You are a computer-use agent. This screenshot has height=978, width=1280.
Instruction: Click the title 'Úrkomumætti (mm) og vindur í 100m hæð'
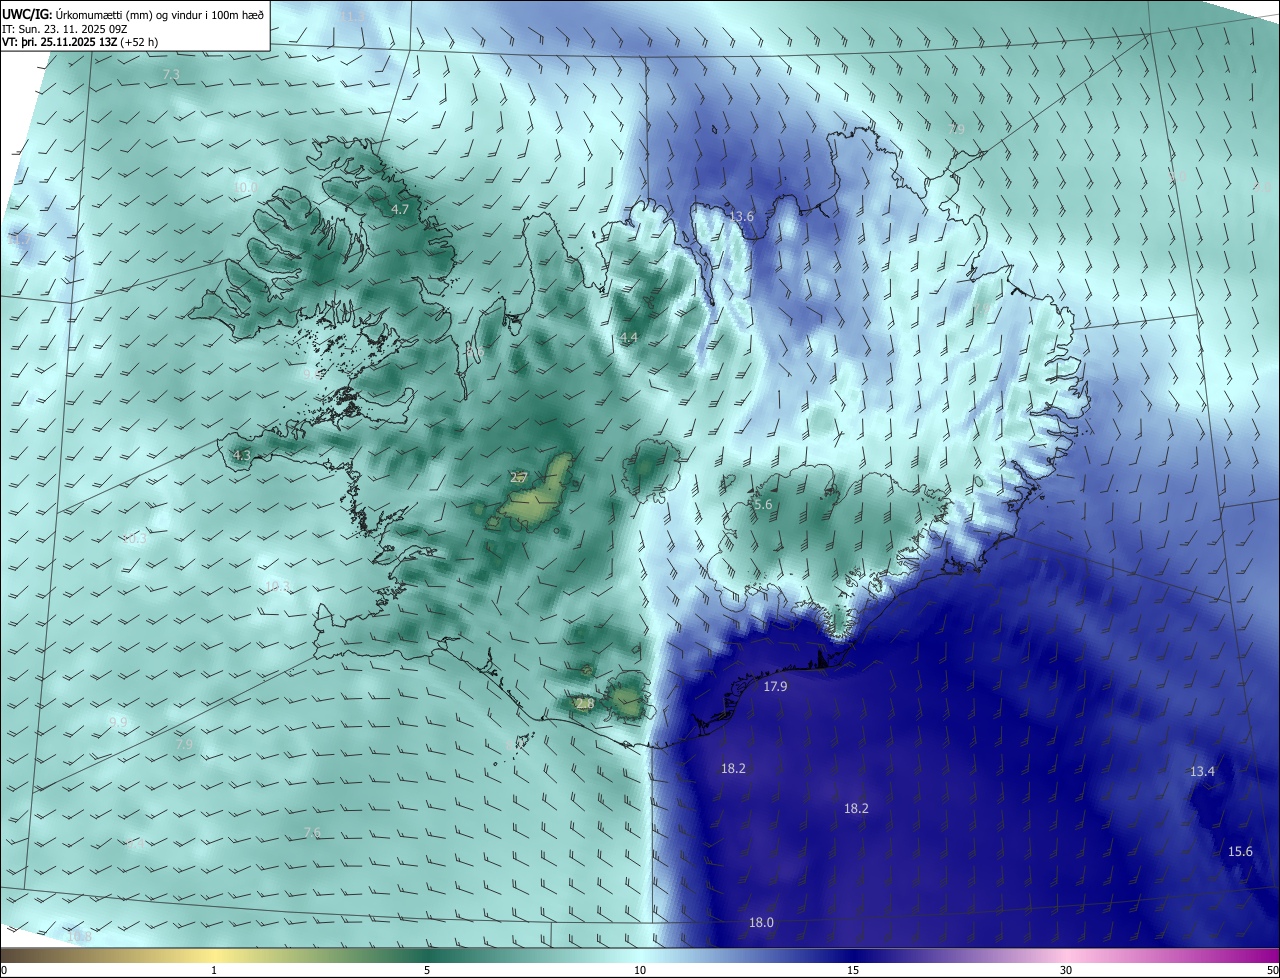(x=160, y=14)
